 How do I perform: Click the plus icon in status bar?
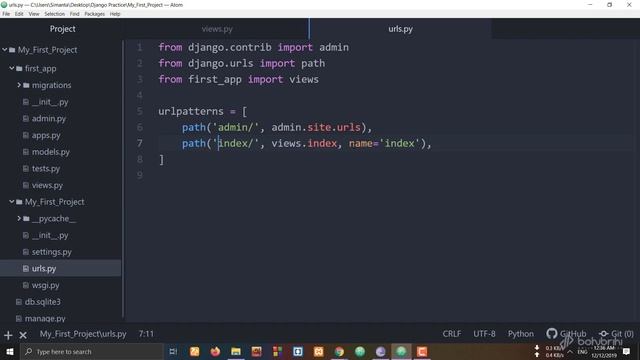(8, 336)
